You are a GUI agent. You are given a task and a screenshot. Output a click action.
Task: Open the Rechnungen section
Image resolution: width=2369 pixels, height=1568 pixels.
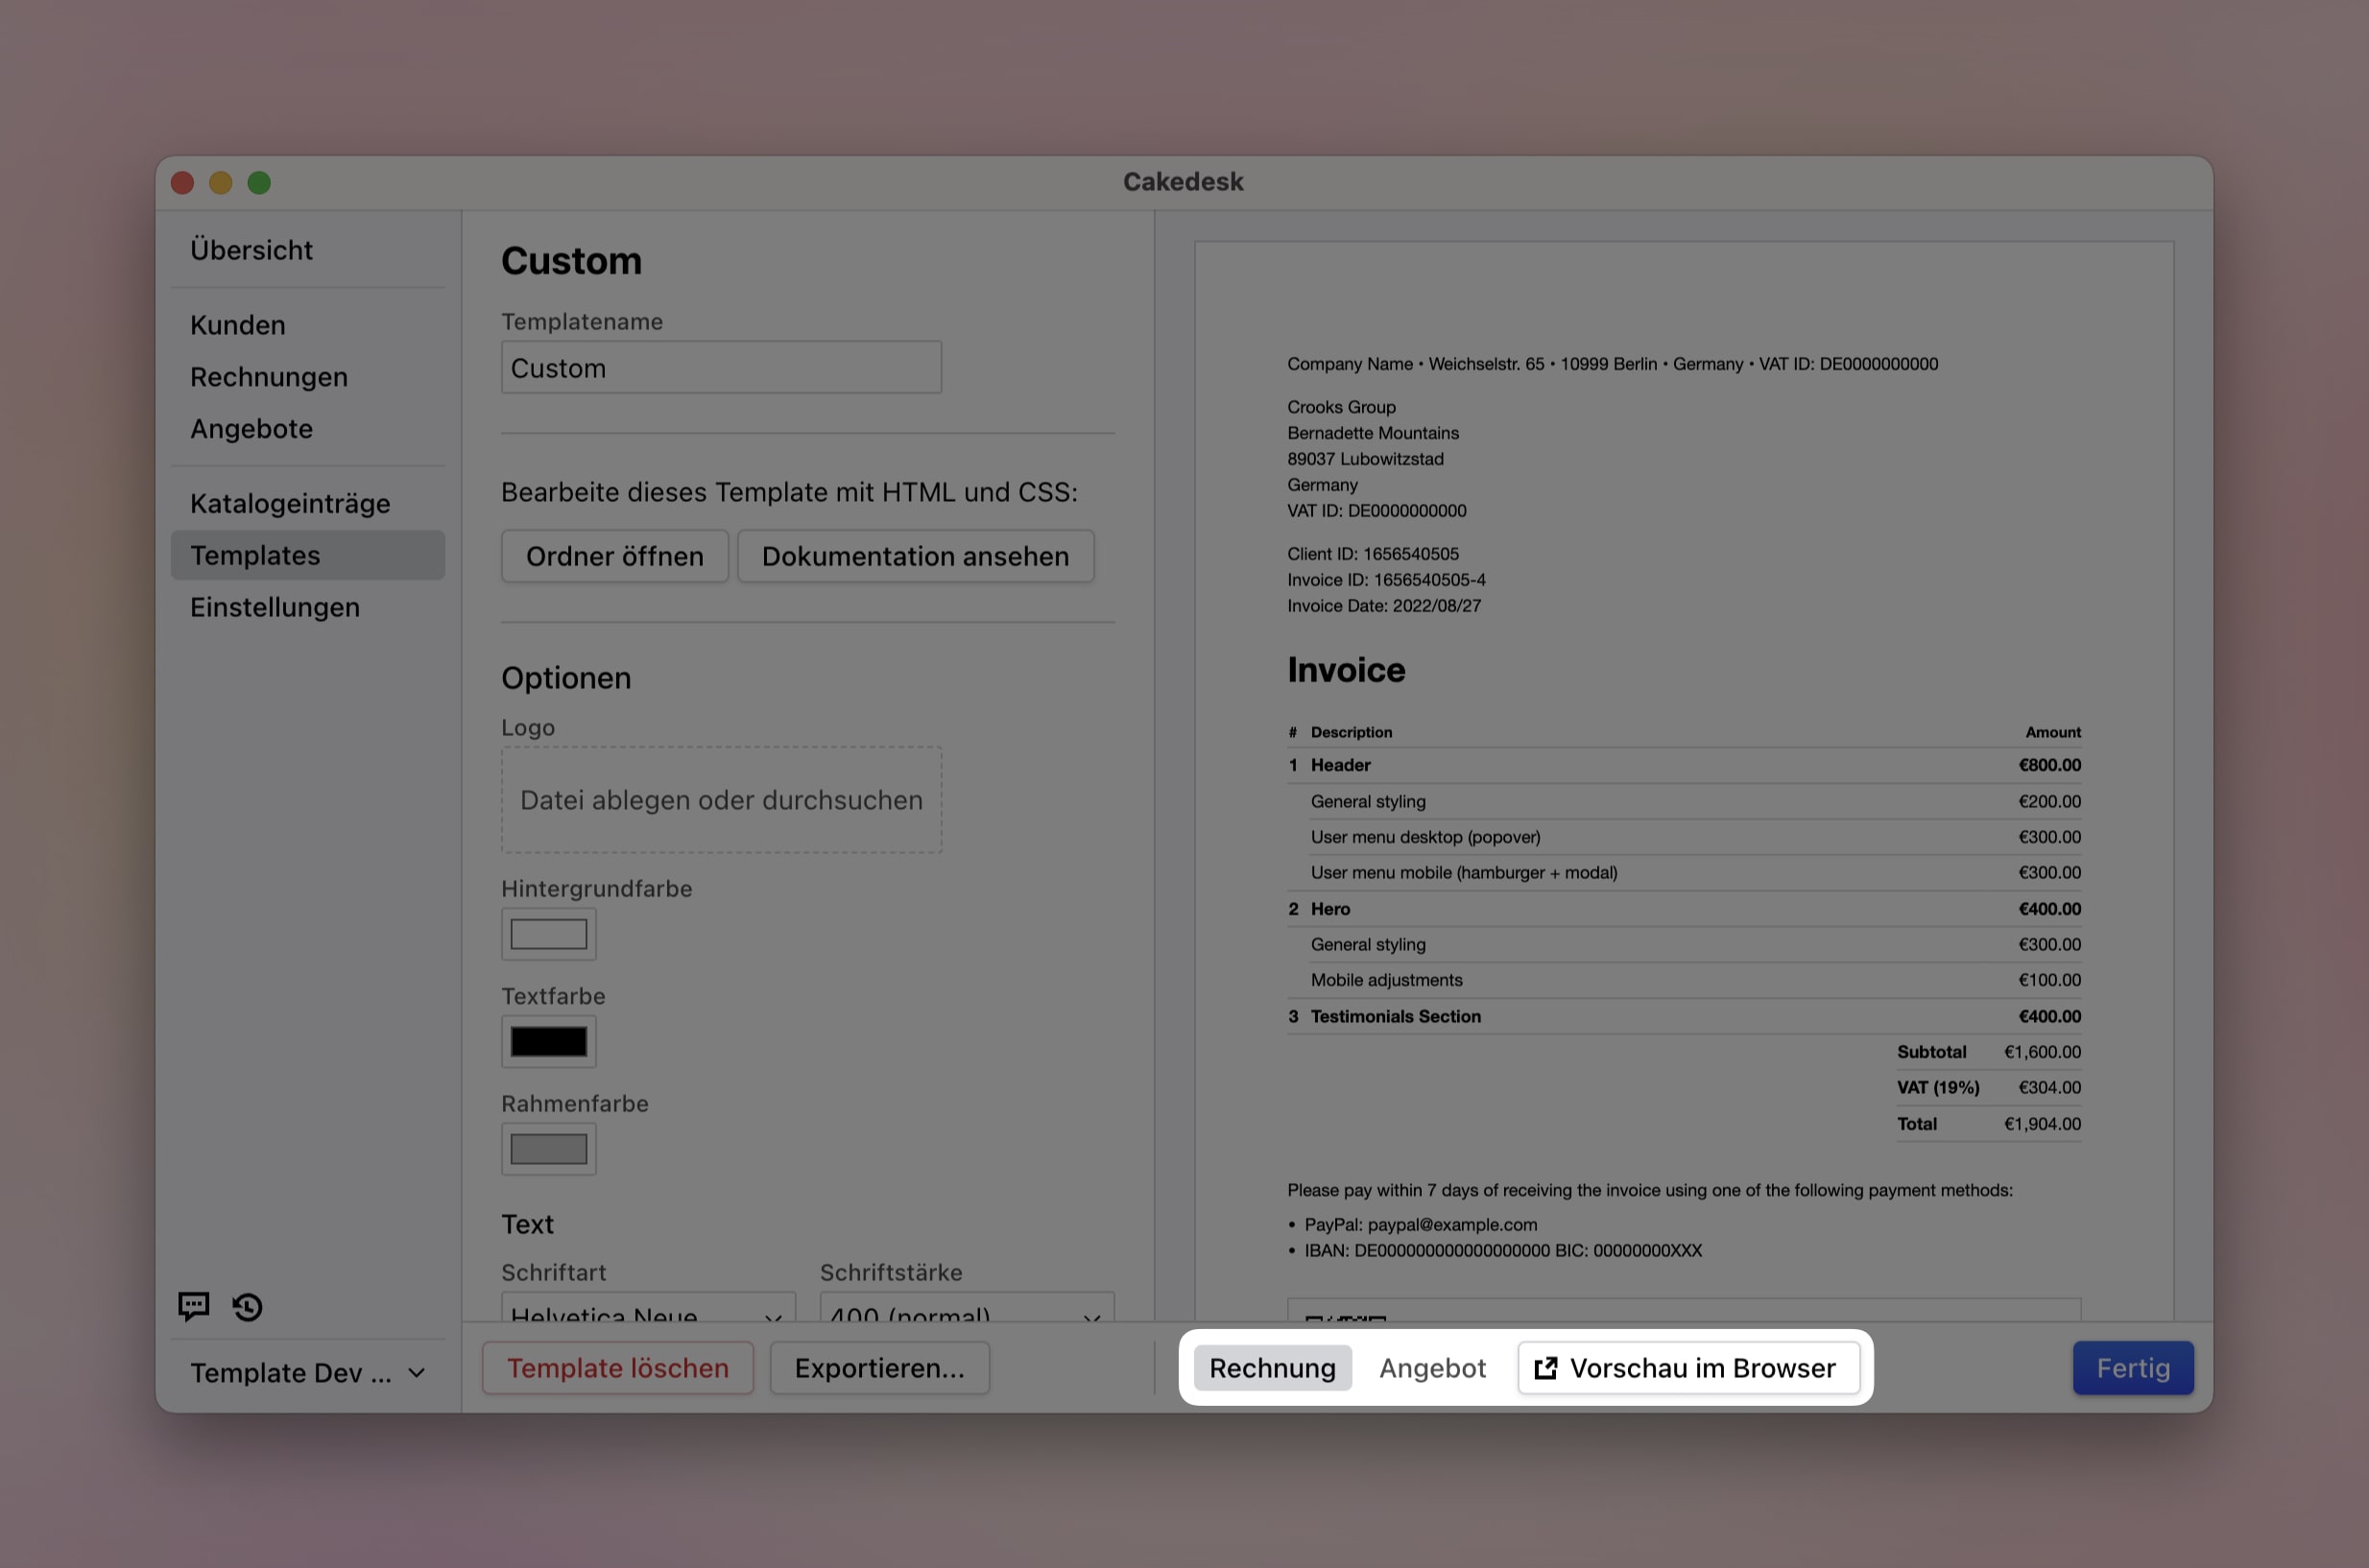[269, 377]
